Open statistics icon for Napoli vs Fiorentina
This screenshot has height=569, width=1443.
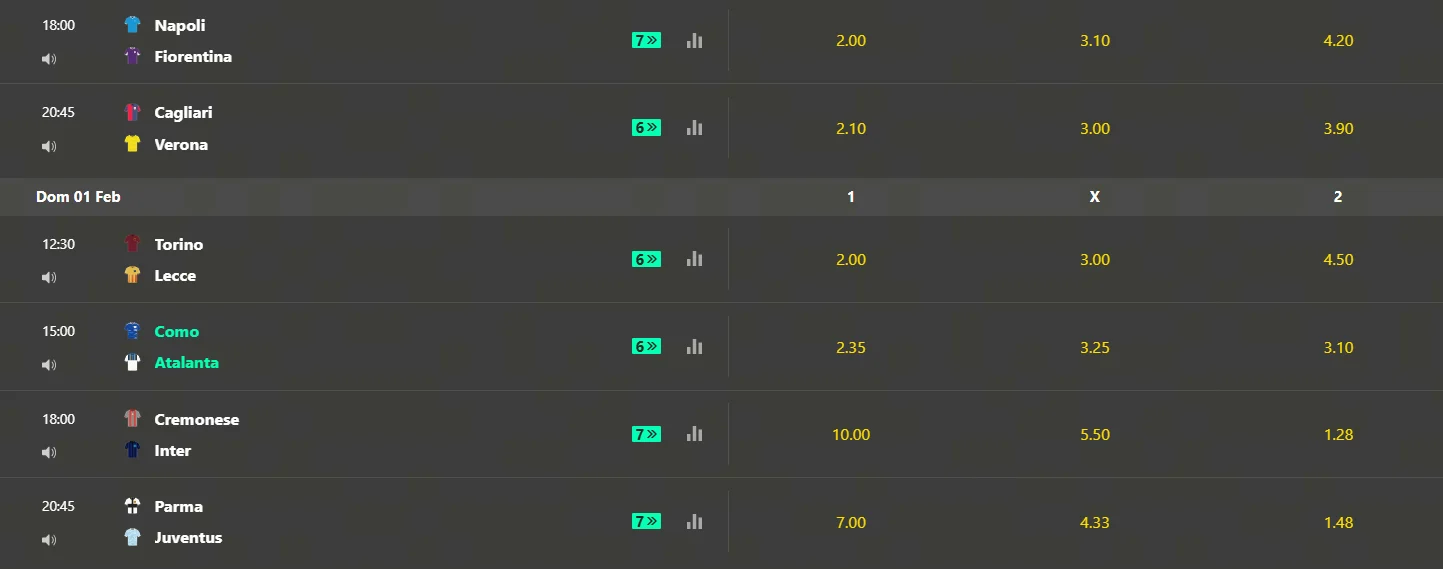(694, 41)
